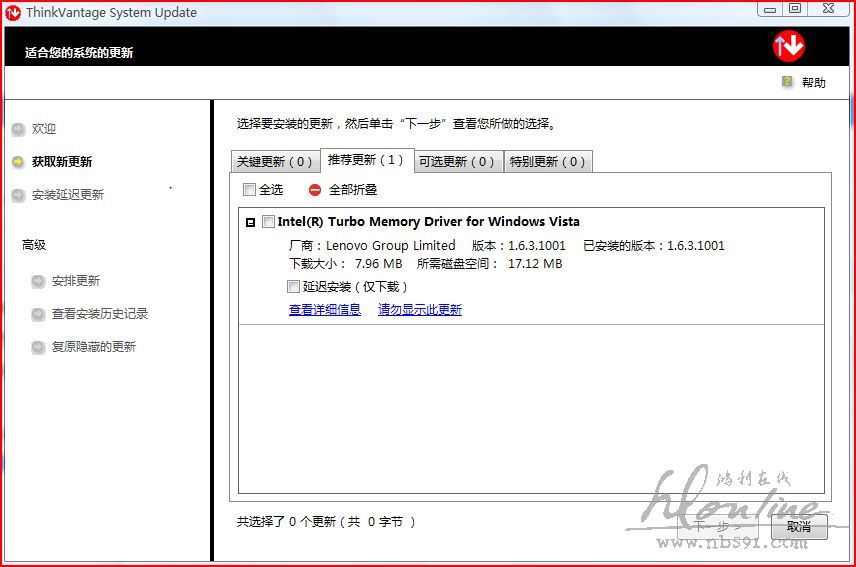Click the 下一步 next button

(x=717, y=527)
